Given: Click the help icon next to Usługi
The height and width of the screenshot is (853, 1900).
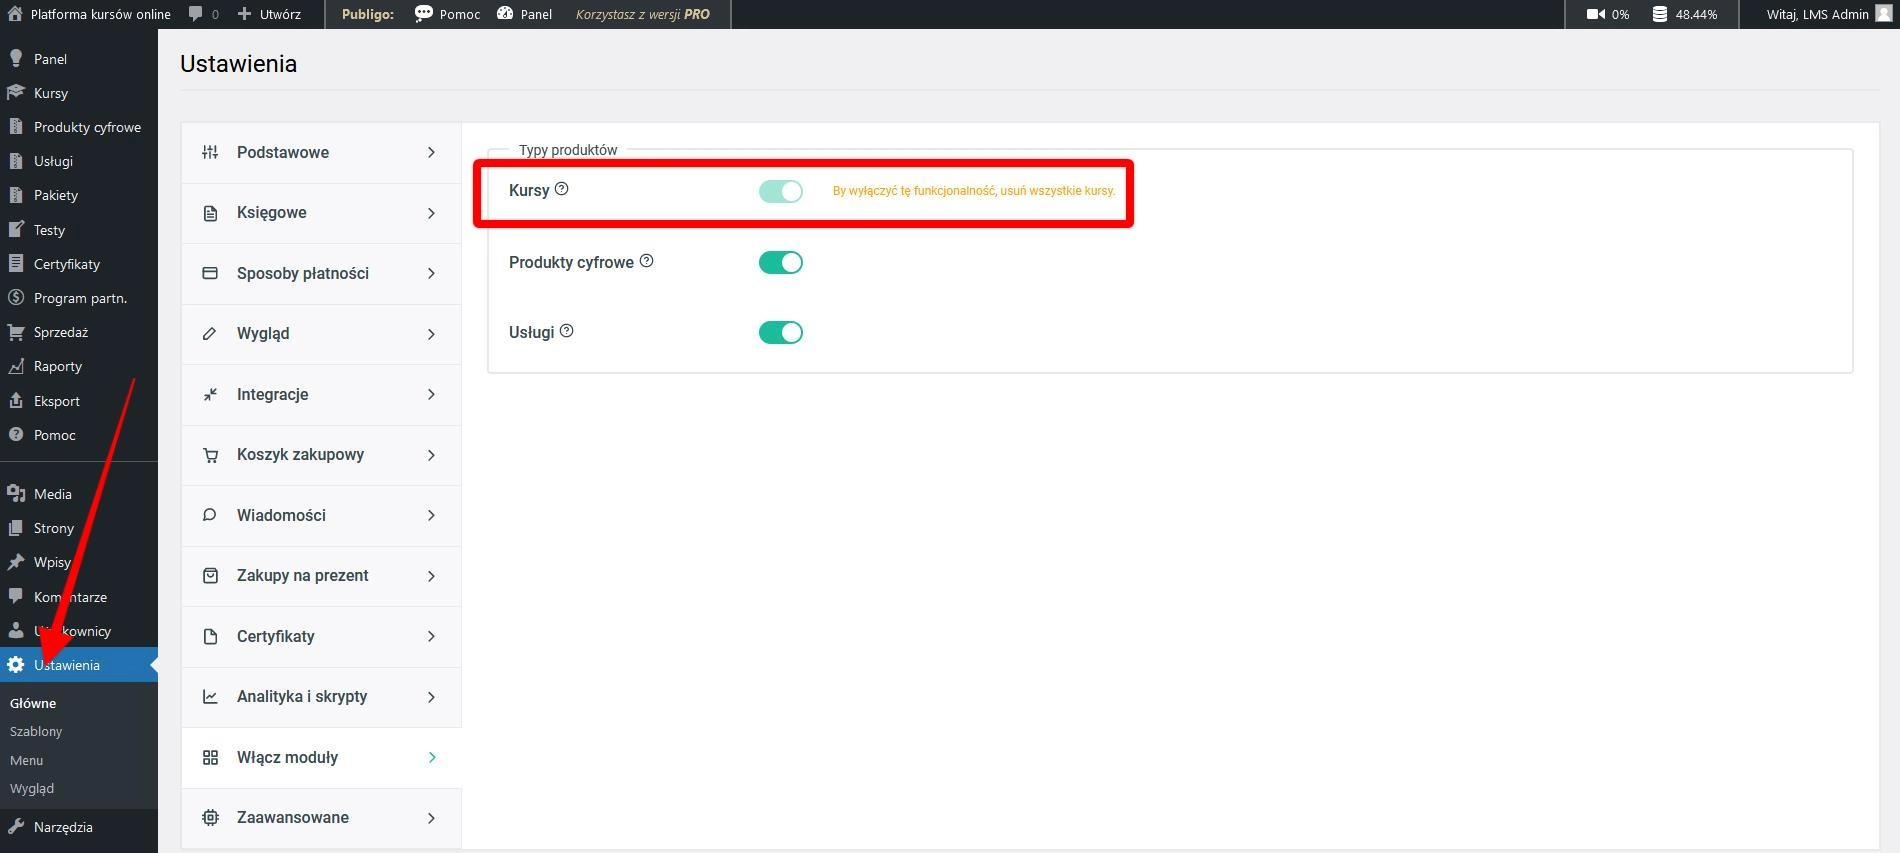Looking at the screenshot, I should tap(567, 331).
